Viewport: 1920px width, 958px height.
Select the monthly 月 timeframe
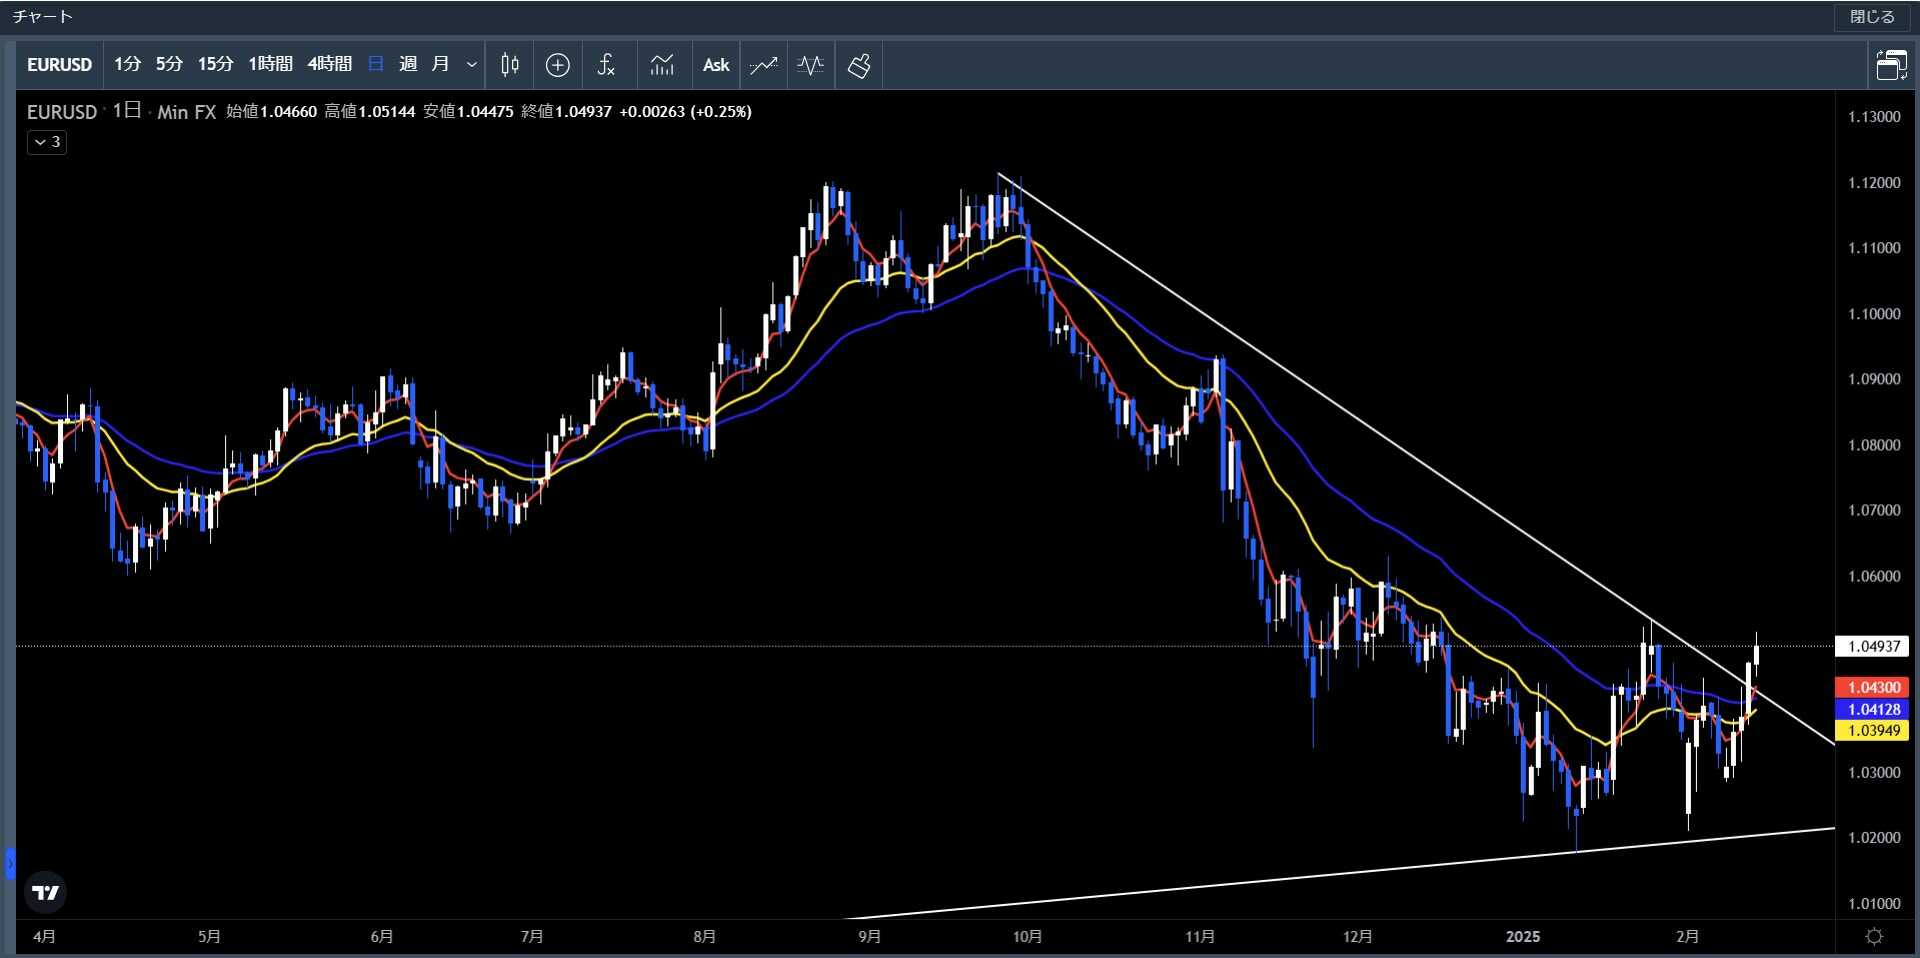[440, 64]
